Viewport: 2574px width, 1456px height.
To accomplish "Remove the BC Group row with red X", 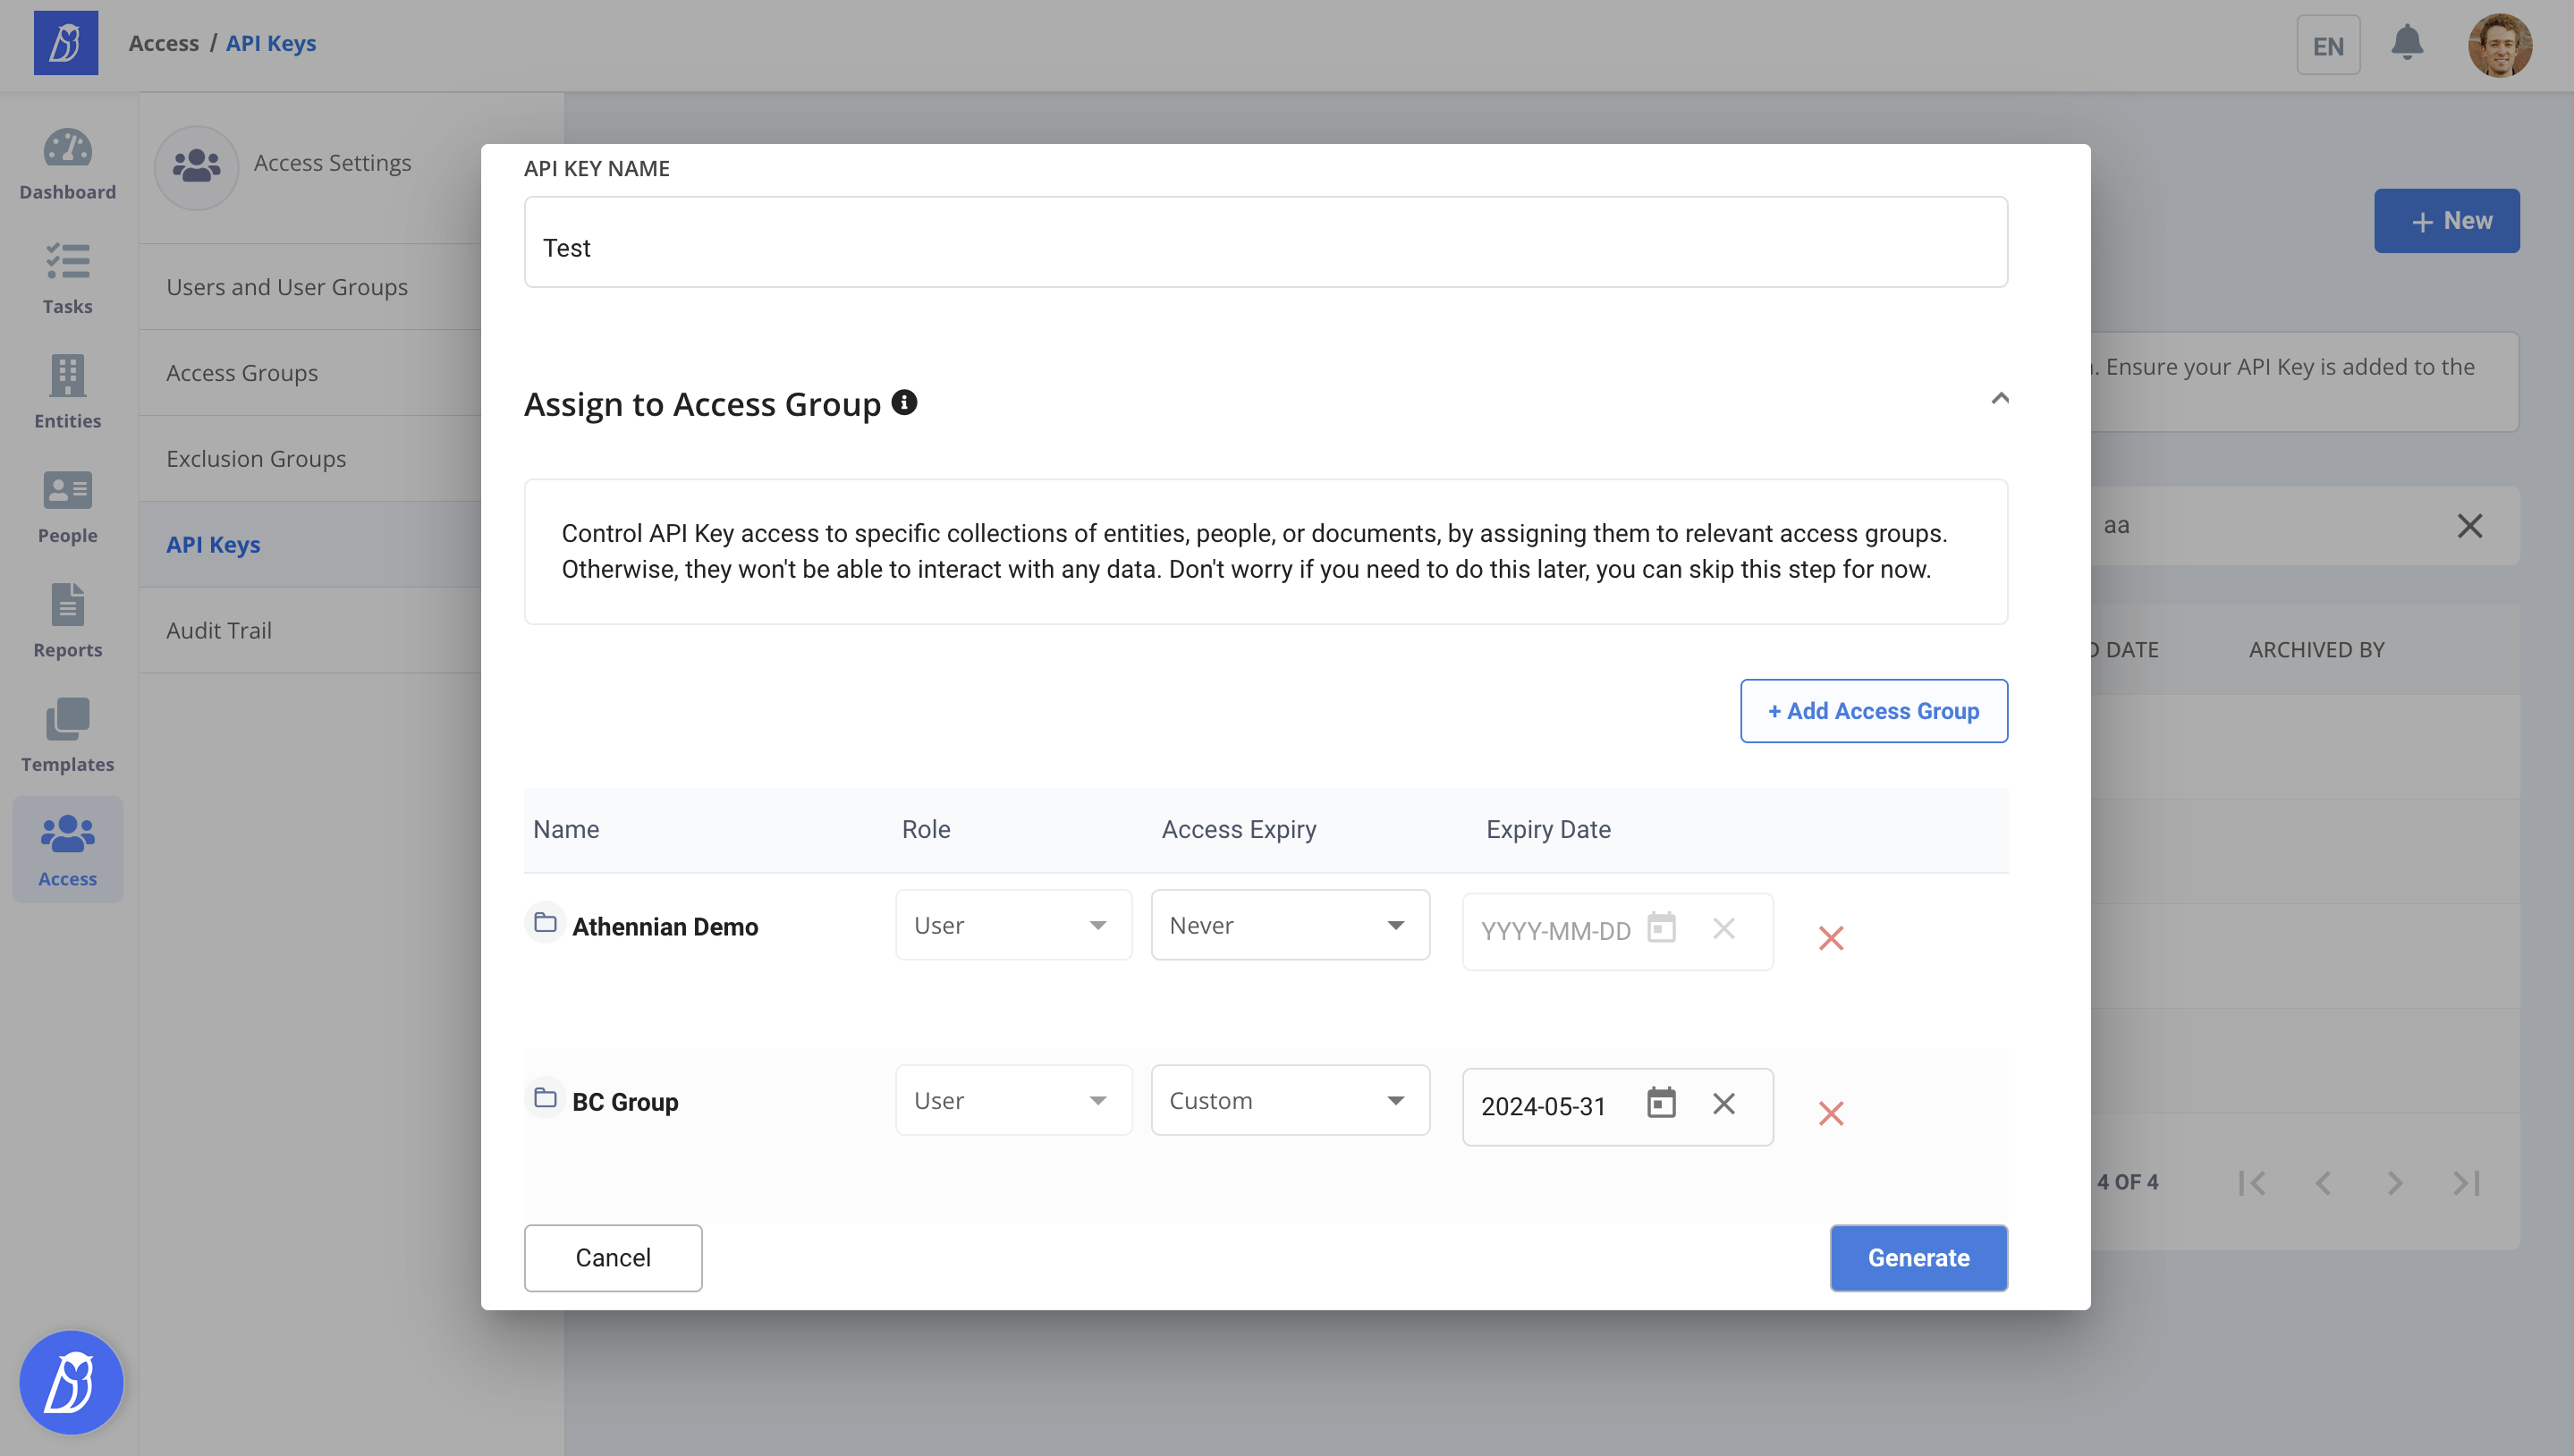I will click(x=1830, y=1113).
